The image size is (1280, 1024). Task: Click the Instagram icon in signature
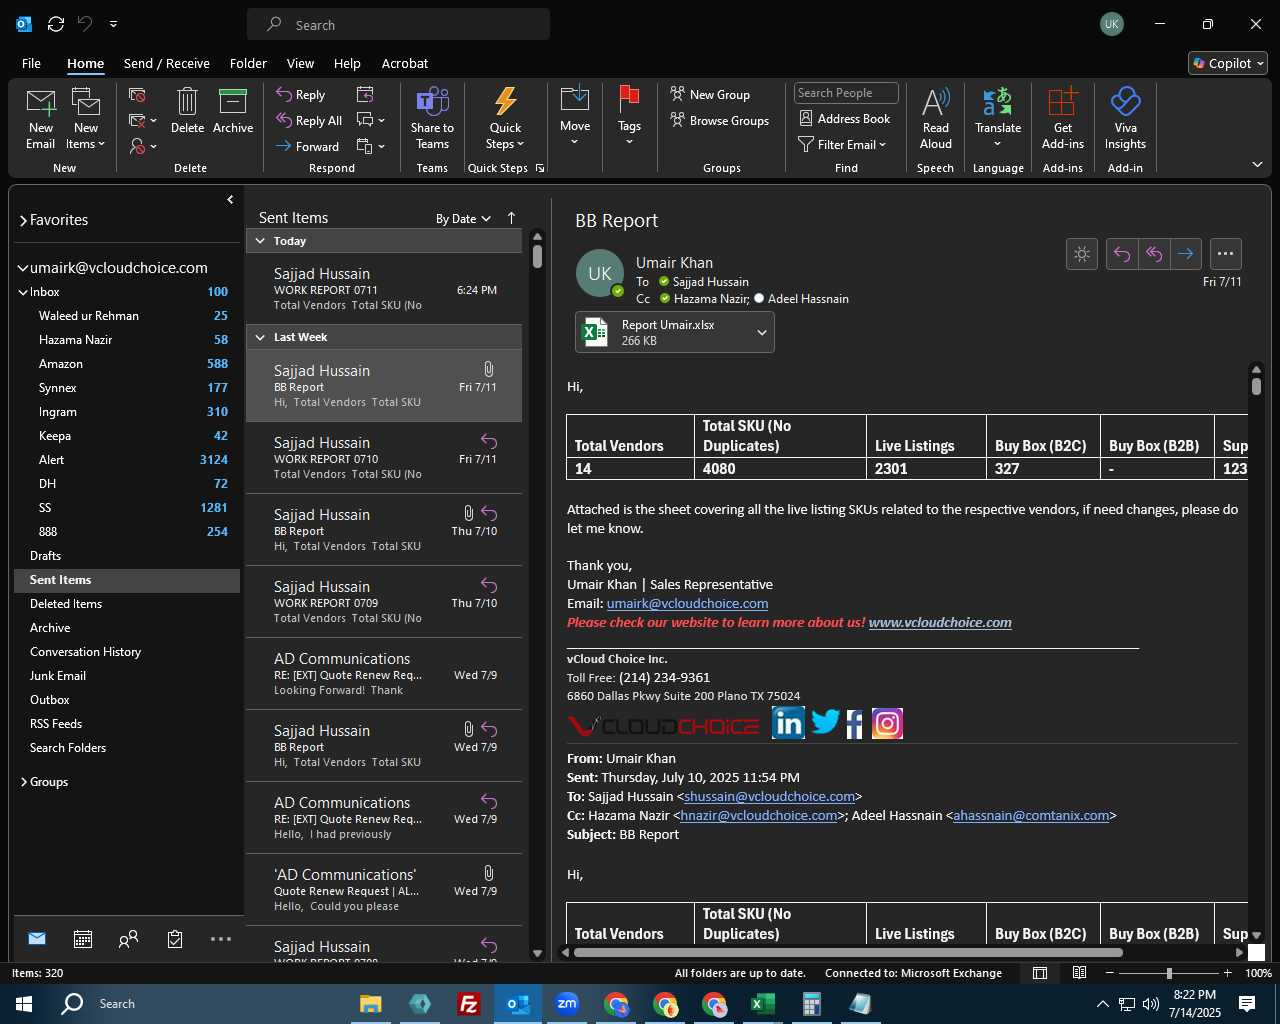click(x=887, y=722)
